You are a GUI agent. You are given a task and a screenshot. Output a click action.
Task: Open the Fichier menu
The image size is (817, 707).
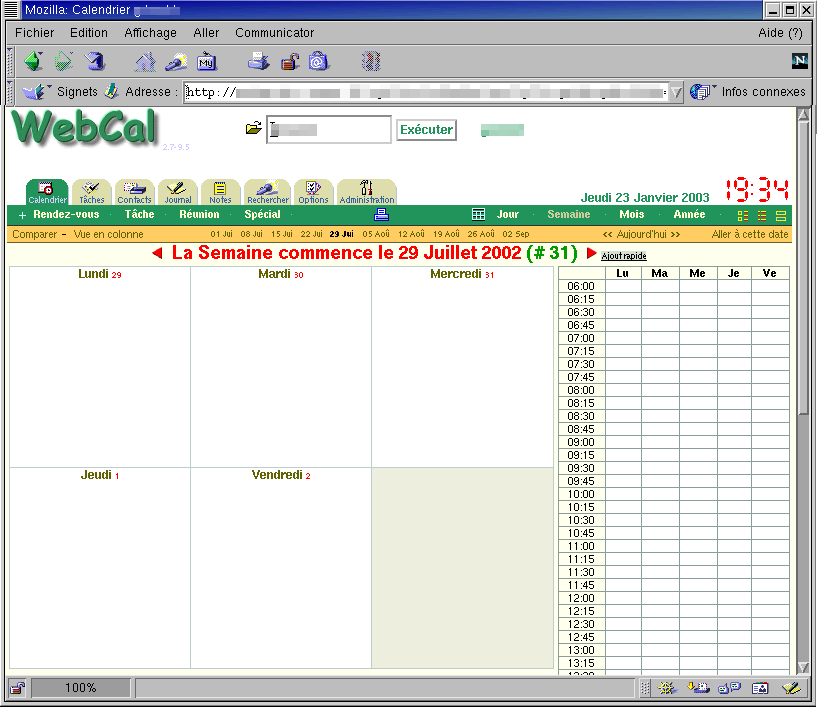point(34,33)
